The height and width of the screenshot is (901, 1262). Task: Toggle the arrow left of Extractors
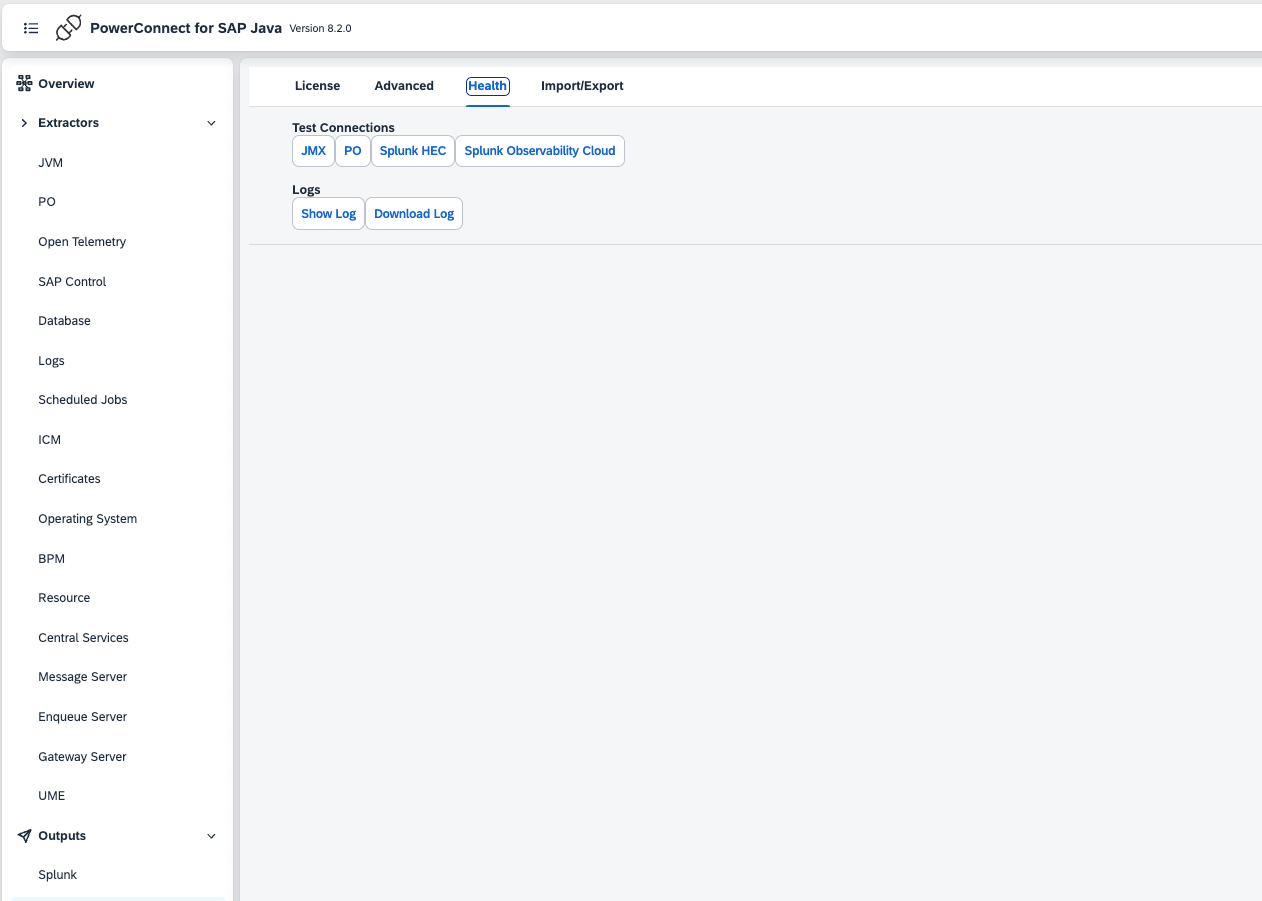coord(24,123)
